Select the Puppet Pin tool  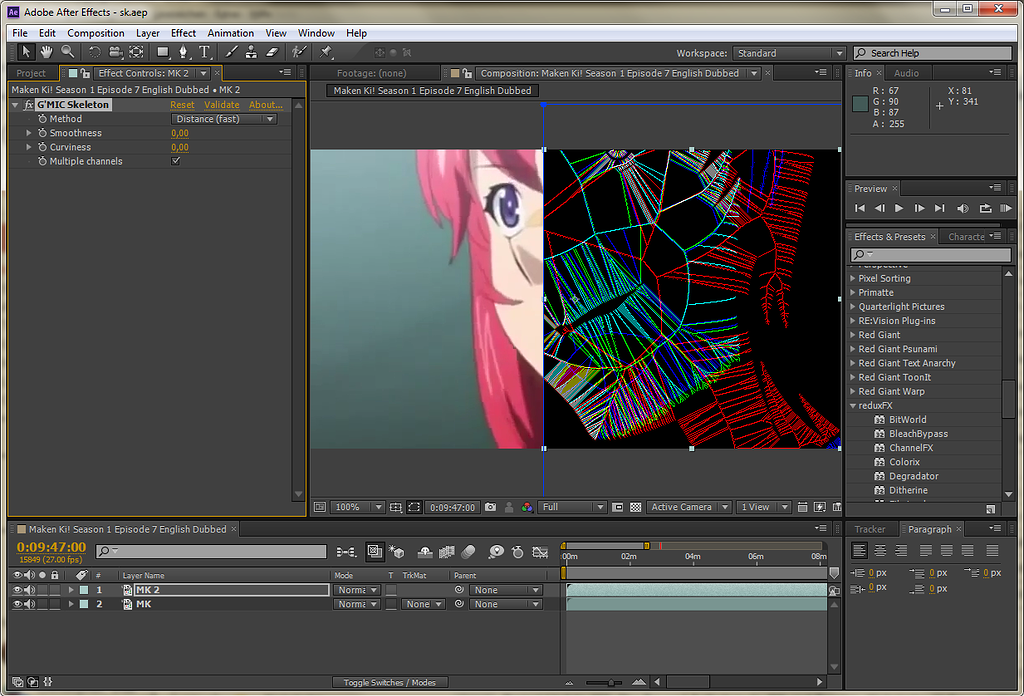click(x=326, y=52)
